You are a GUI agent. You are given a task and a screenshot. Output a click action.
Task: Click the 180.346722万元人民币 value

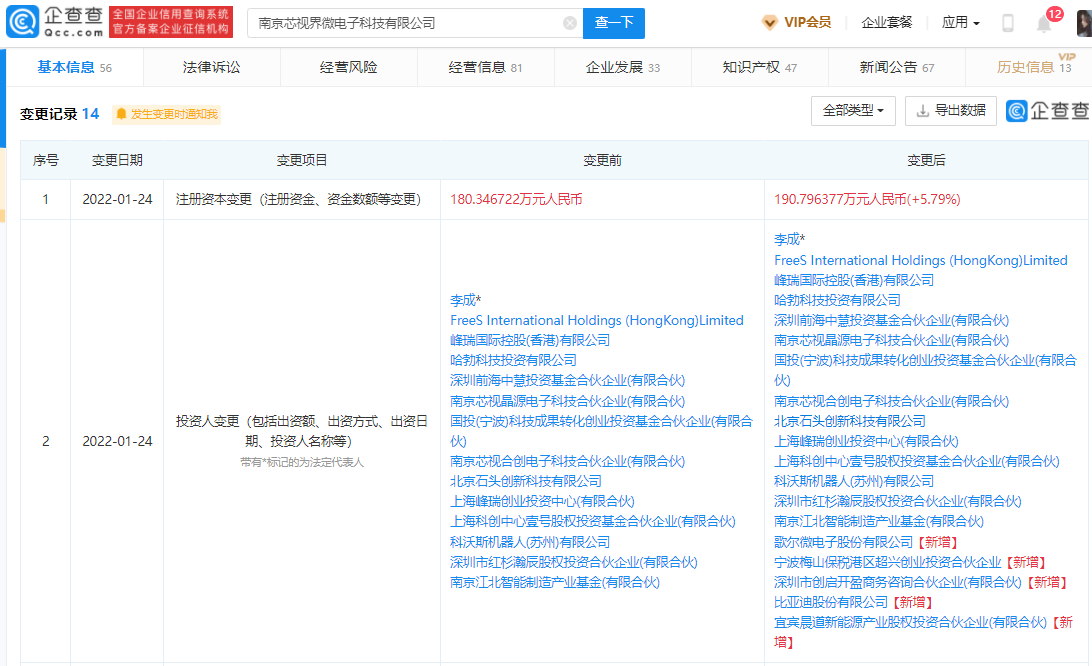[x=516, y=199]
